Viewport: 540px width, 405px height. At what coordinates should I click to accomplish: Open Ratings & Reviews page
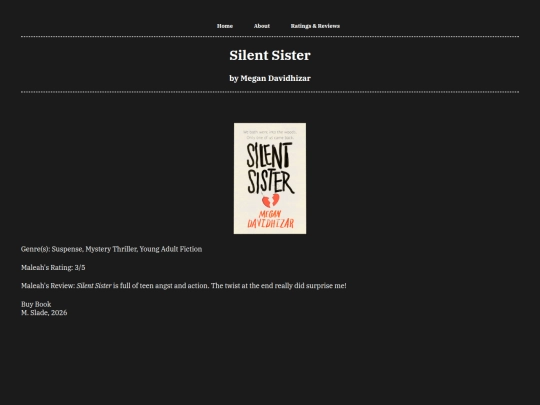coord(315,26)
